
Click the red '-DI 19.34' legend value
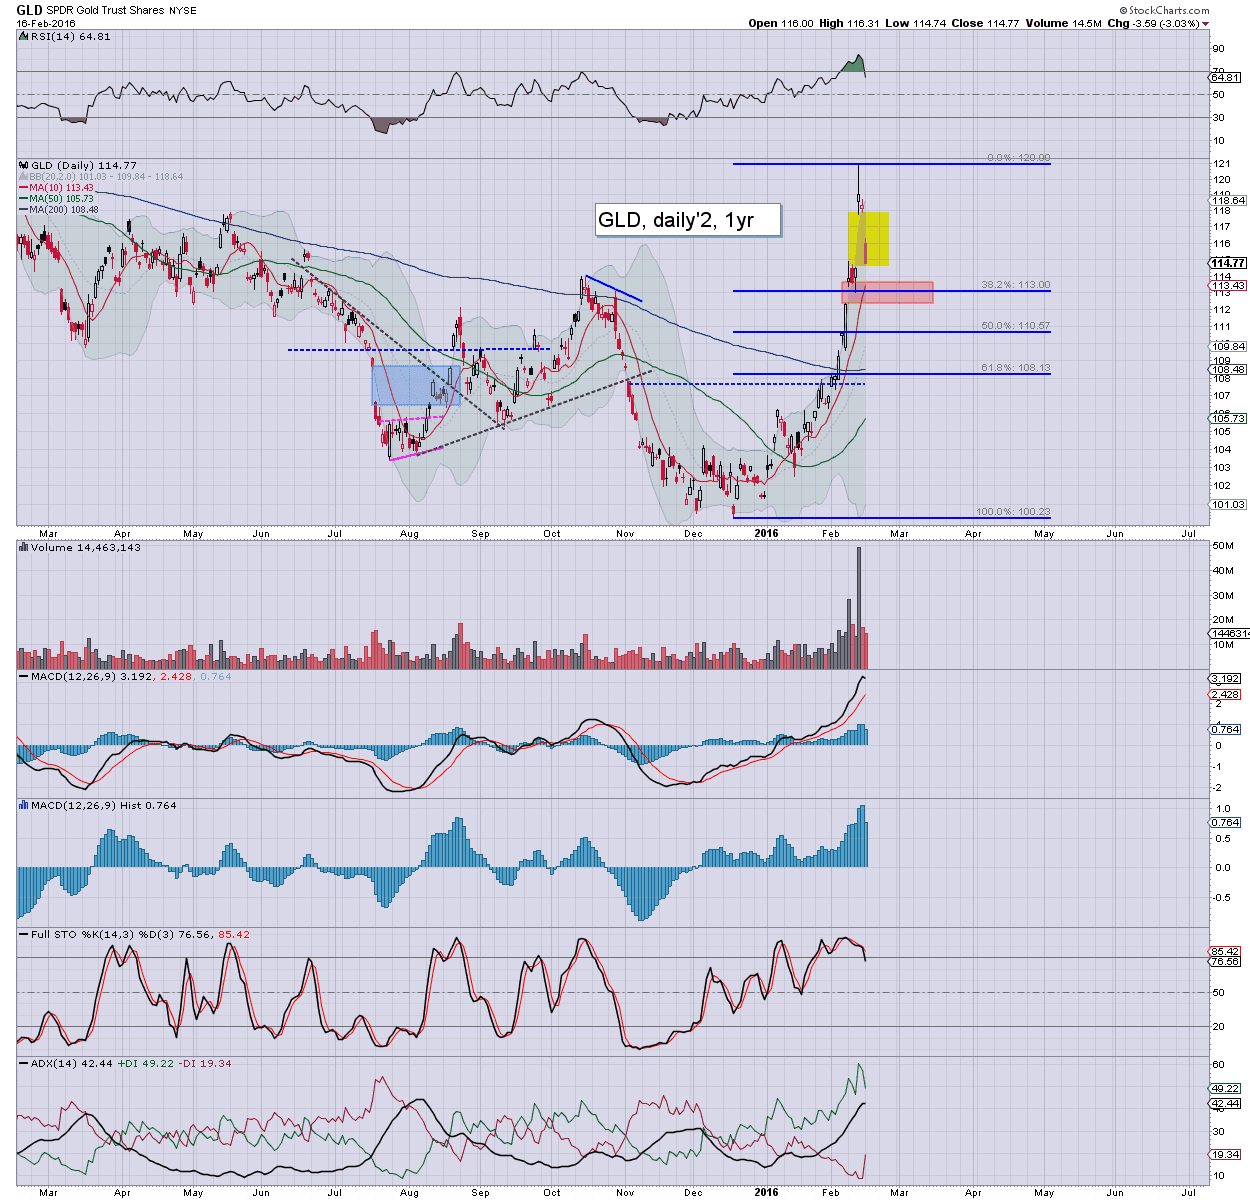point(205,1063)
